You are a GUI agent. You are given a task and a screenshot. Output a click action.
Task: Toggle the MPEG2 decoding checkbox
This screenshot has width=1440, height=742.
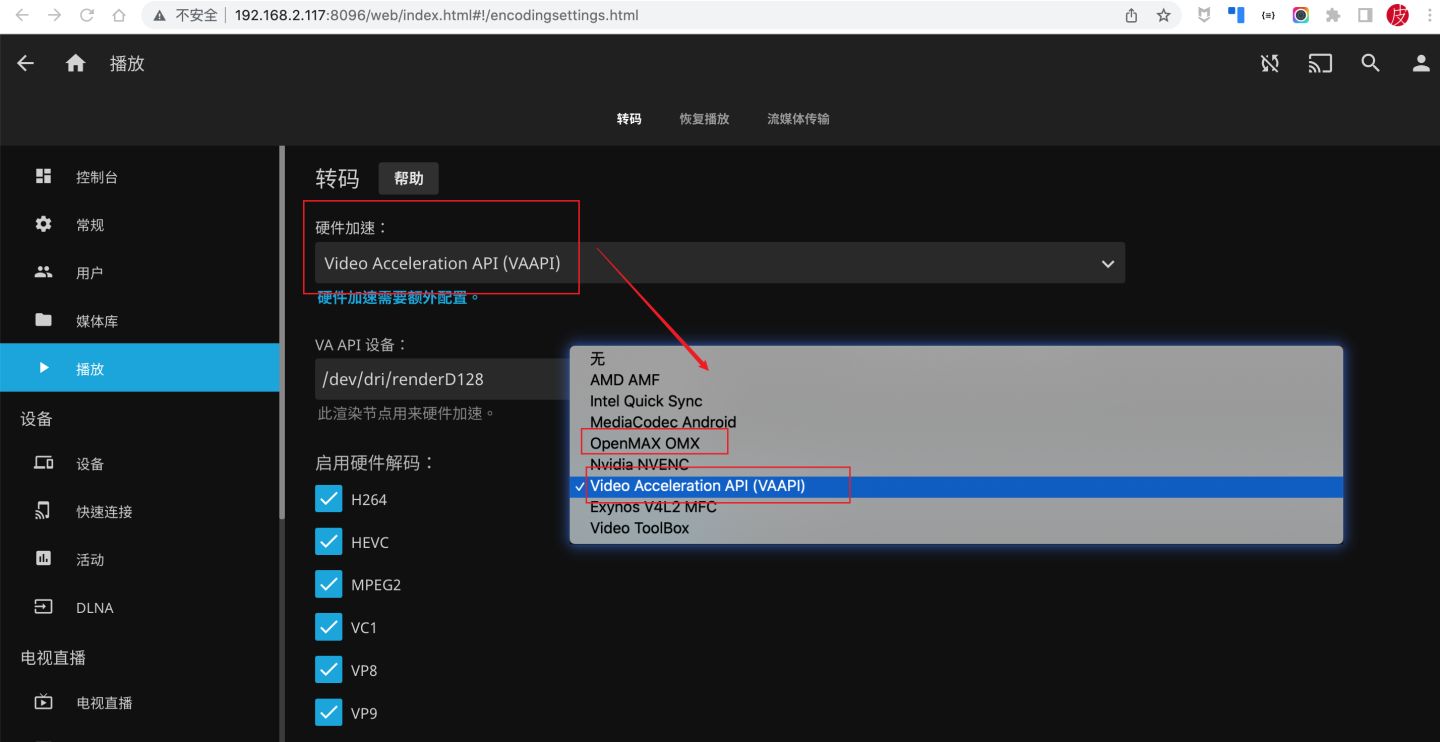(x=329, y=584)
